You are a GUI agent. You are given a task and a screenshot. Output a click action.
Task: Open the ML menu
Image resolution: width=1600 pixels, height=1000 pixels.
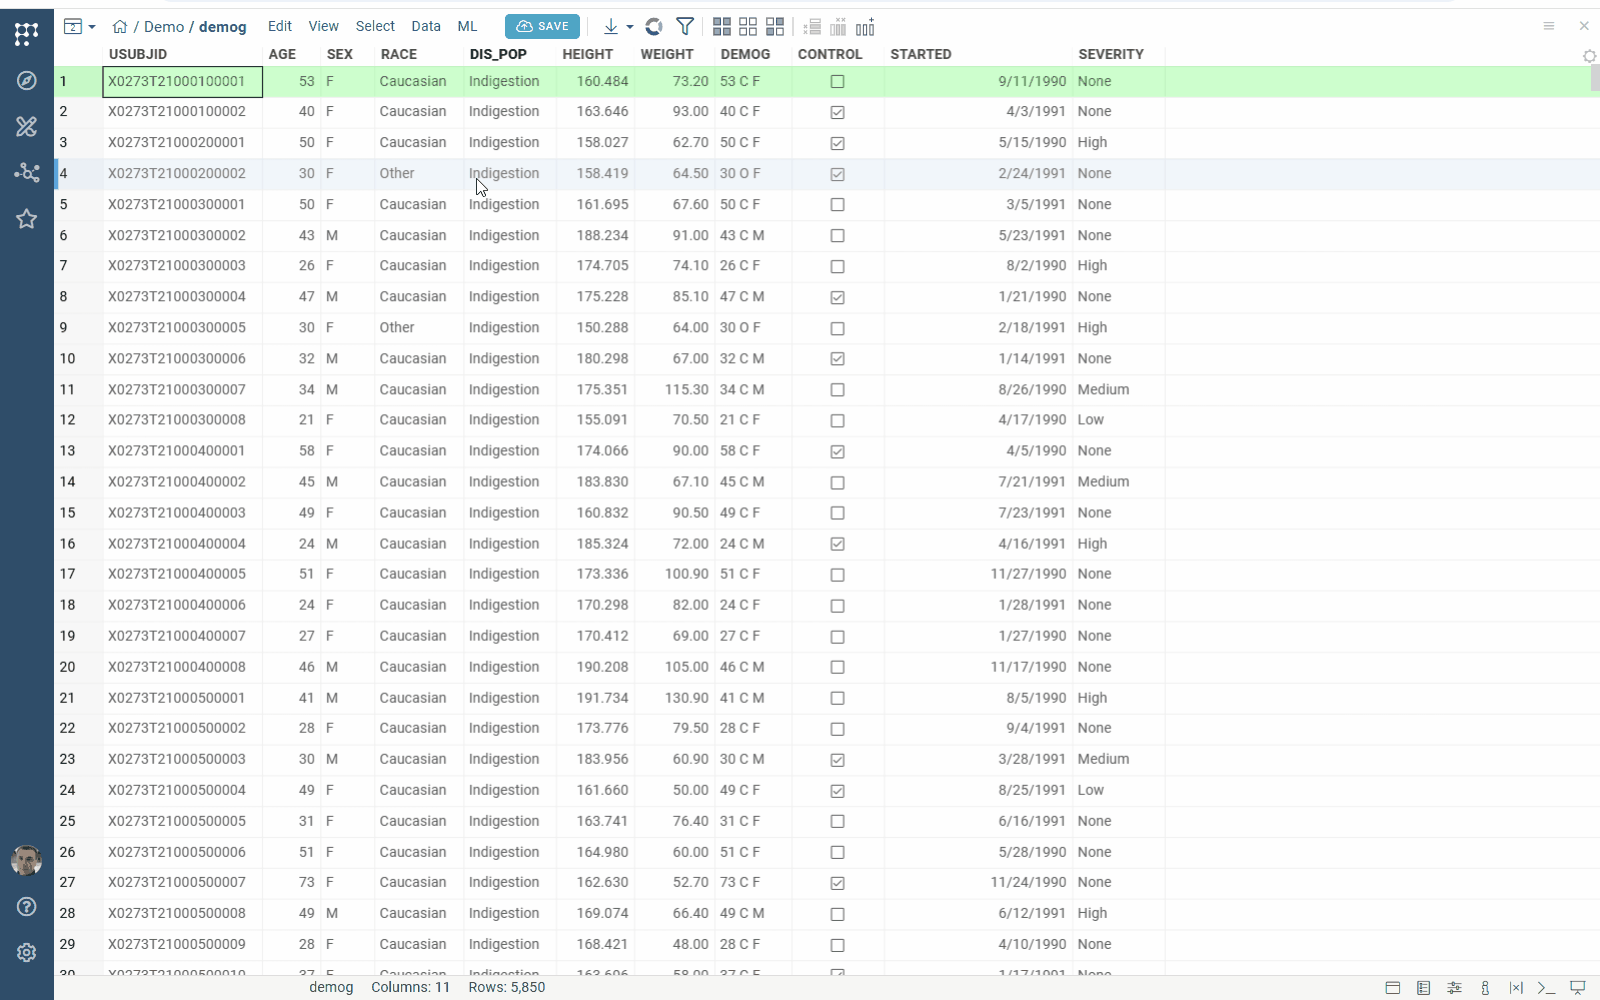[x=467, y=26]
